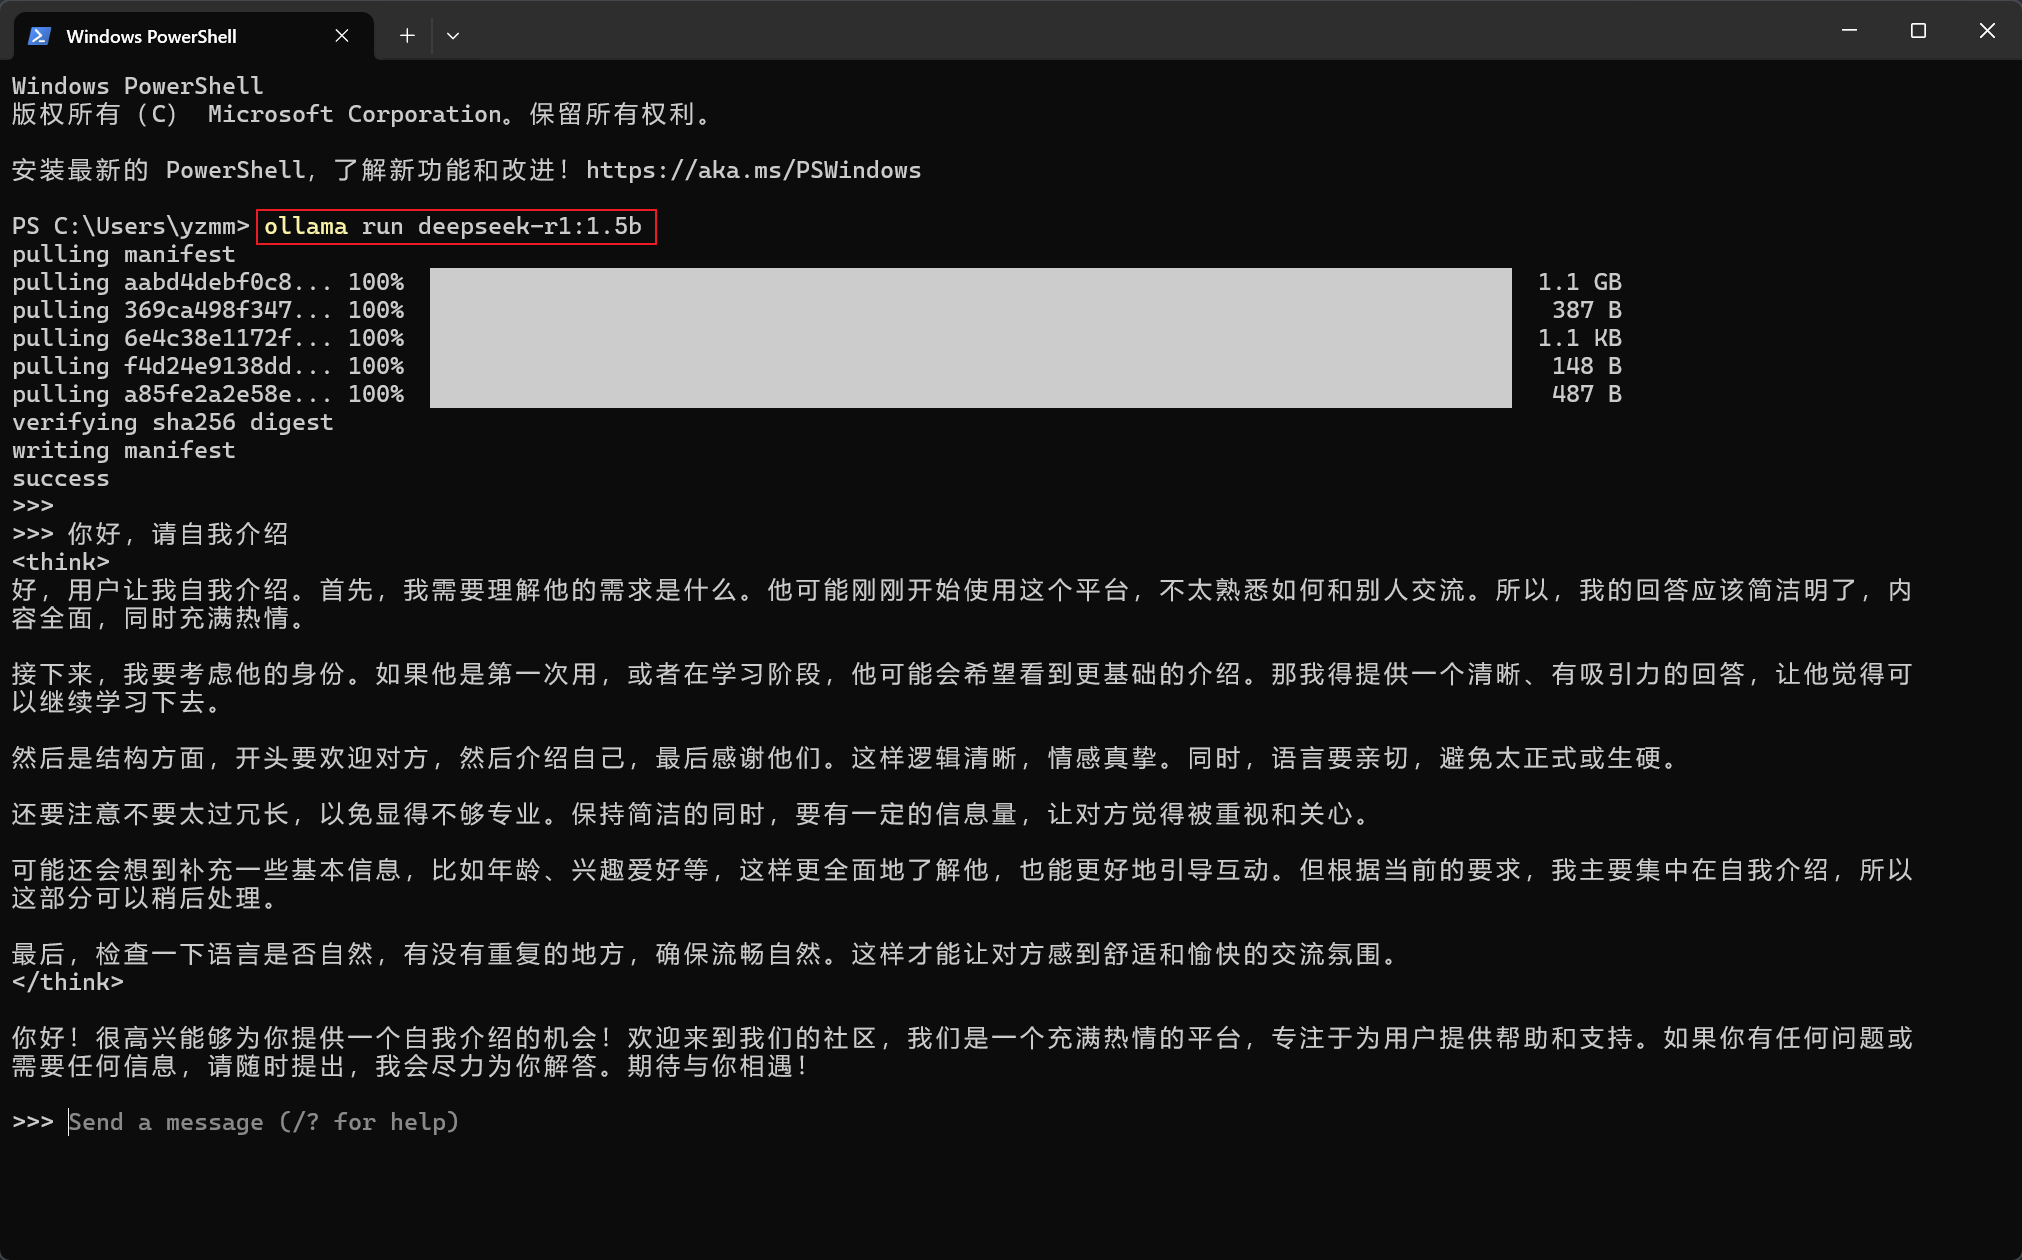Click the 'PS C:\Users\yzmm>' prompt
Screen dimensions: 2022x1260
coord(130,226)
